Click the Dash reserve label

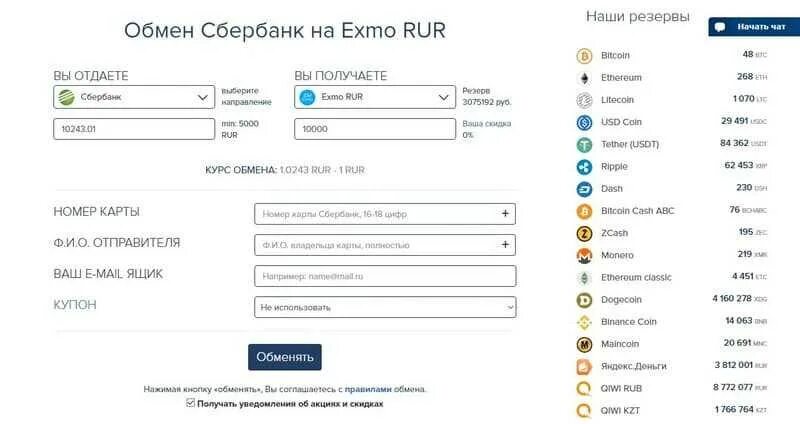point(612,189)
